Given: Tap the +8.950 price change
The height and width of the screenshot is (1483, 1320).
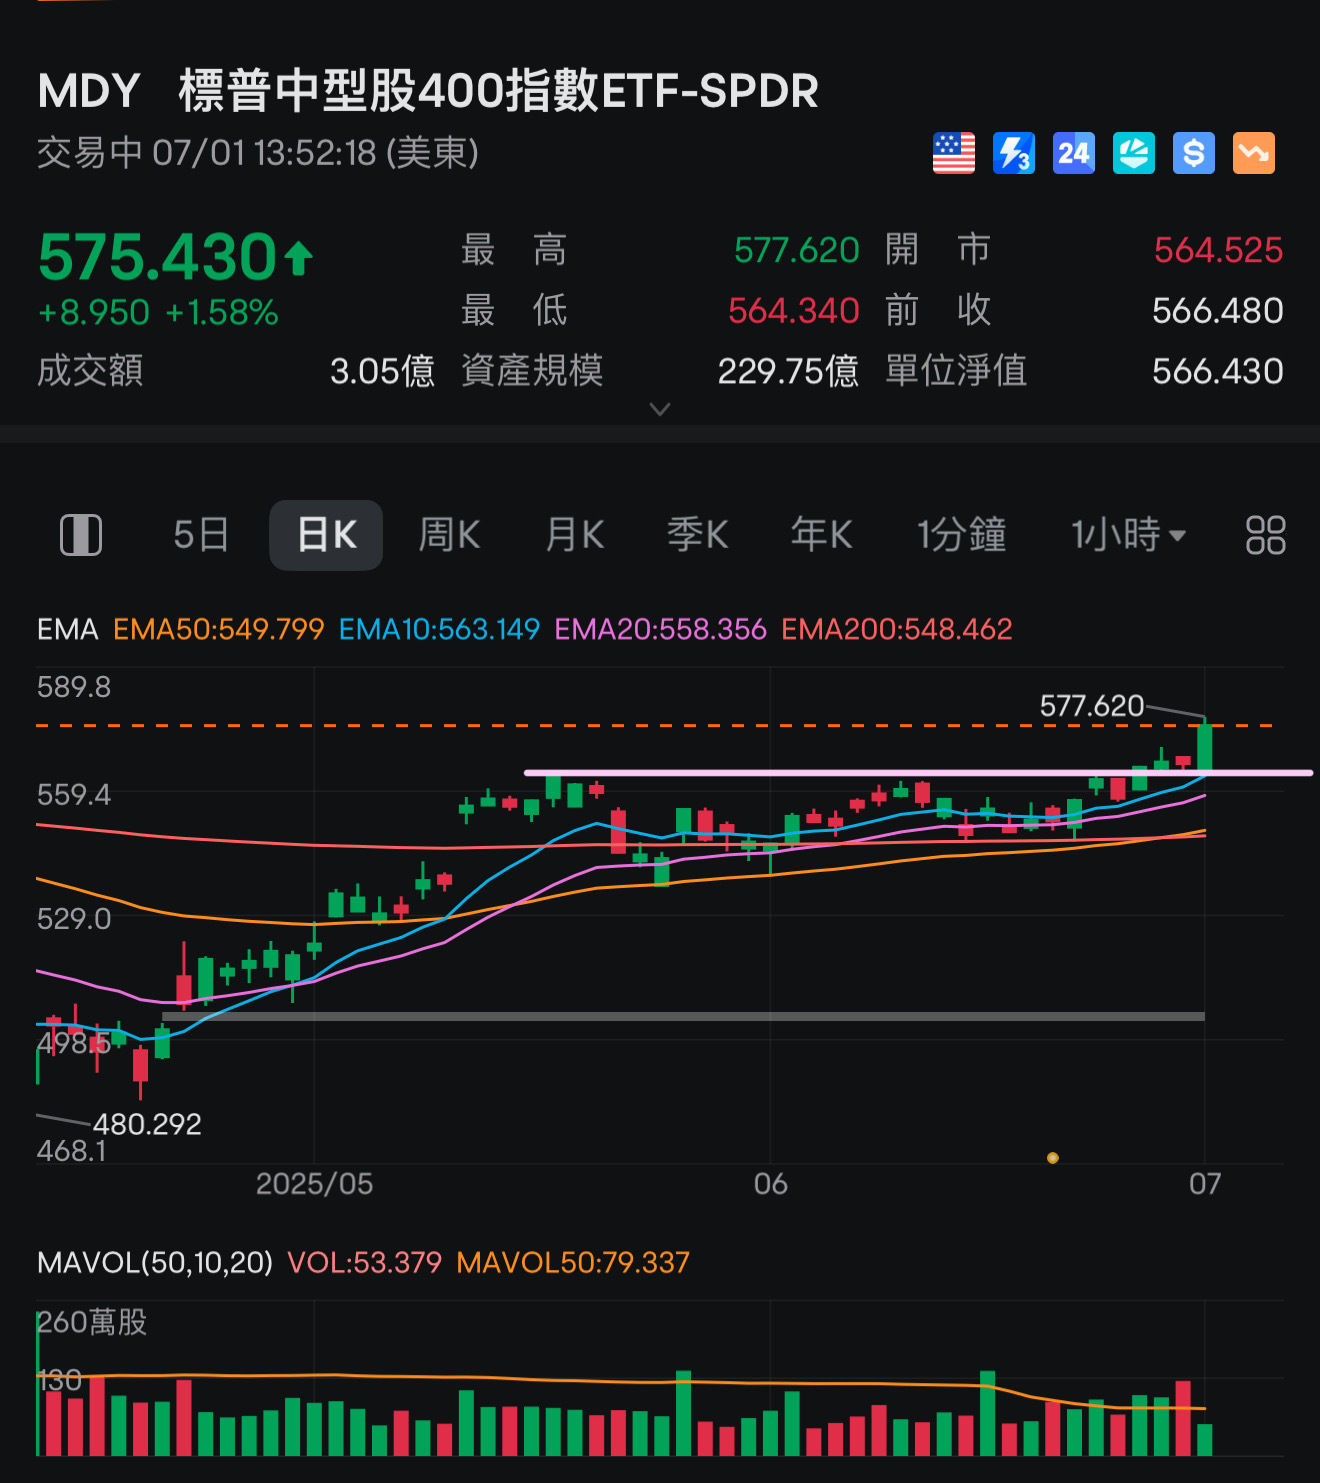Looking at the screenshot, I should (x=93, y=313).
